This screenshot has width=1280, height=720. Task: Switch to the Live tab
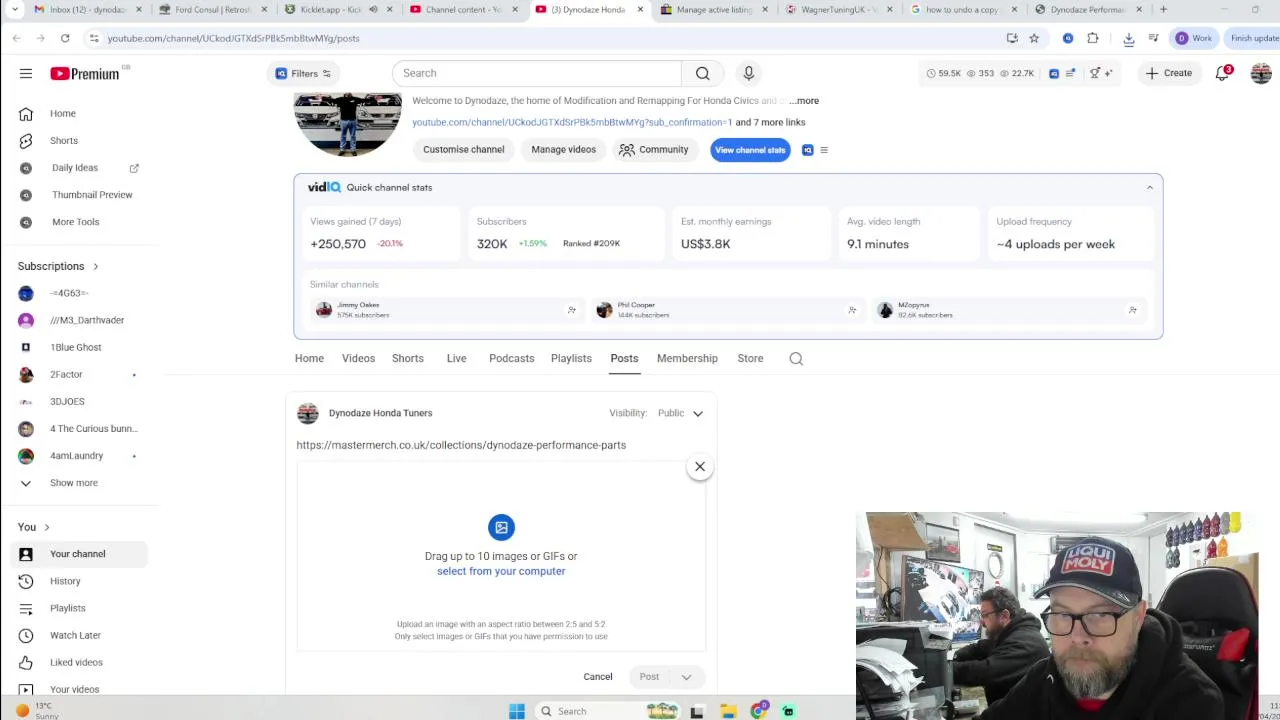click(x=456, y=358)
